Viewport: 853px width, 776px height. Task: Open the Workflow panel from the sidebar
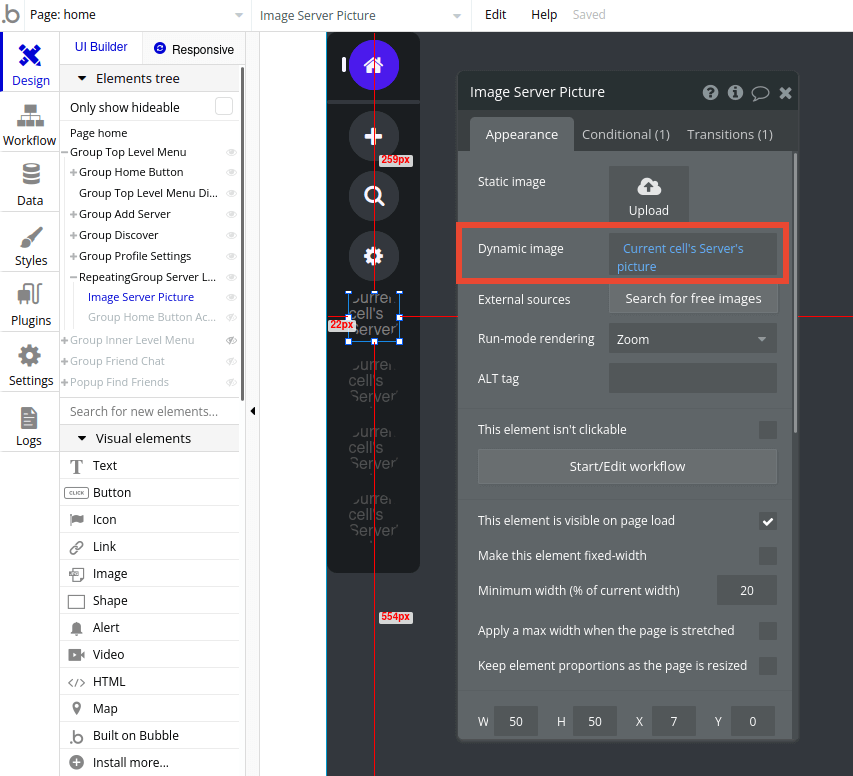click(29, 122)
